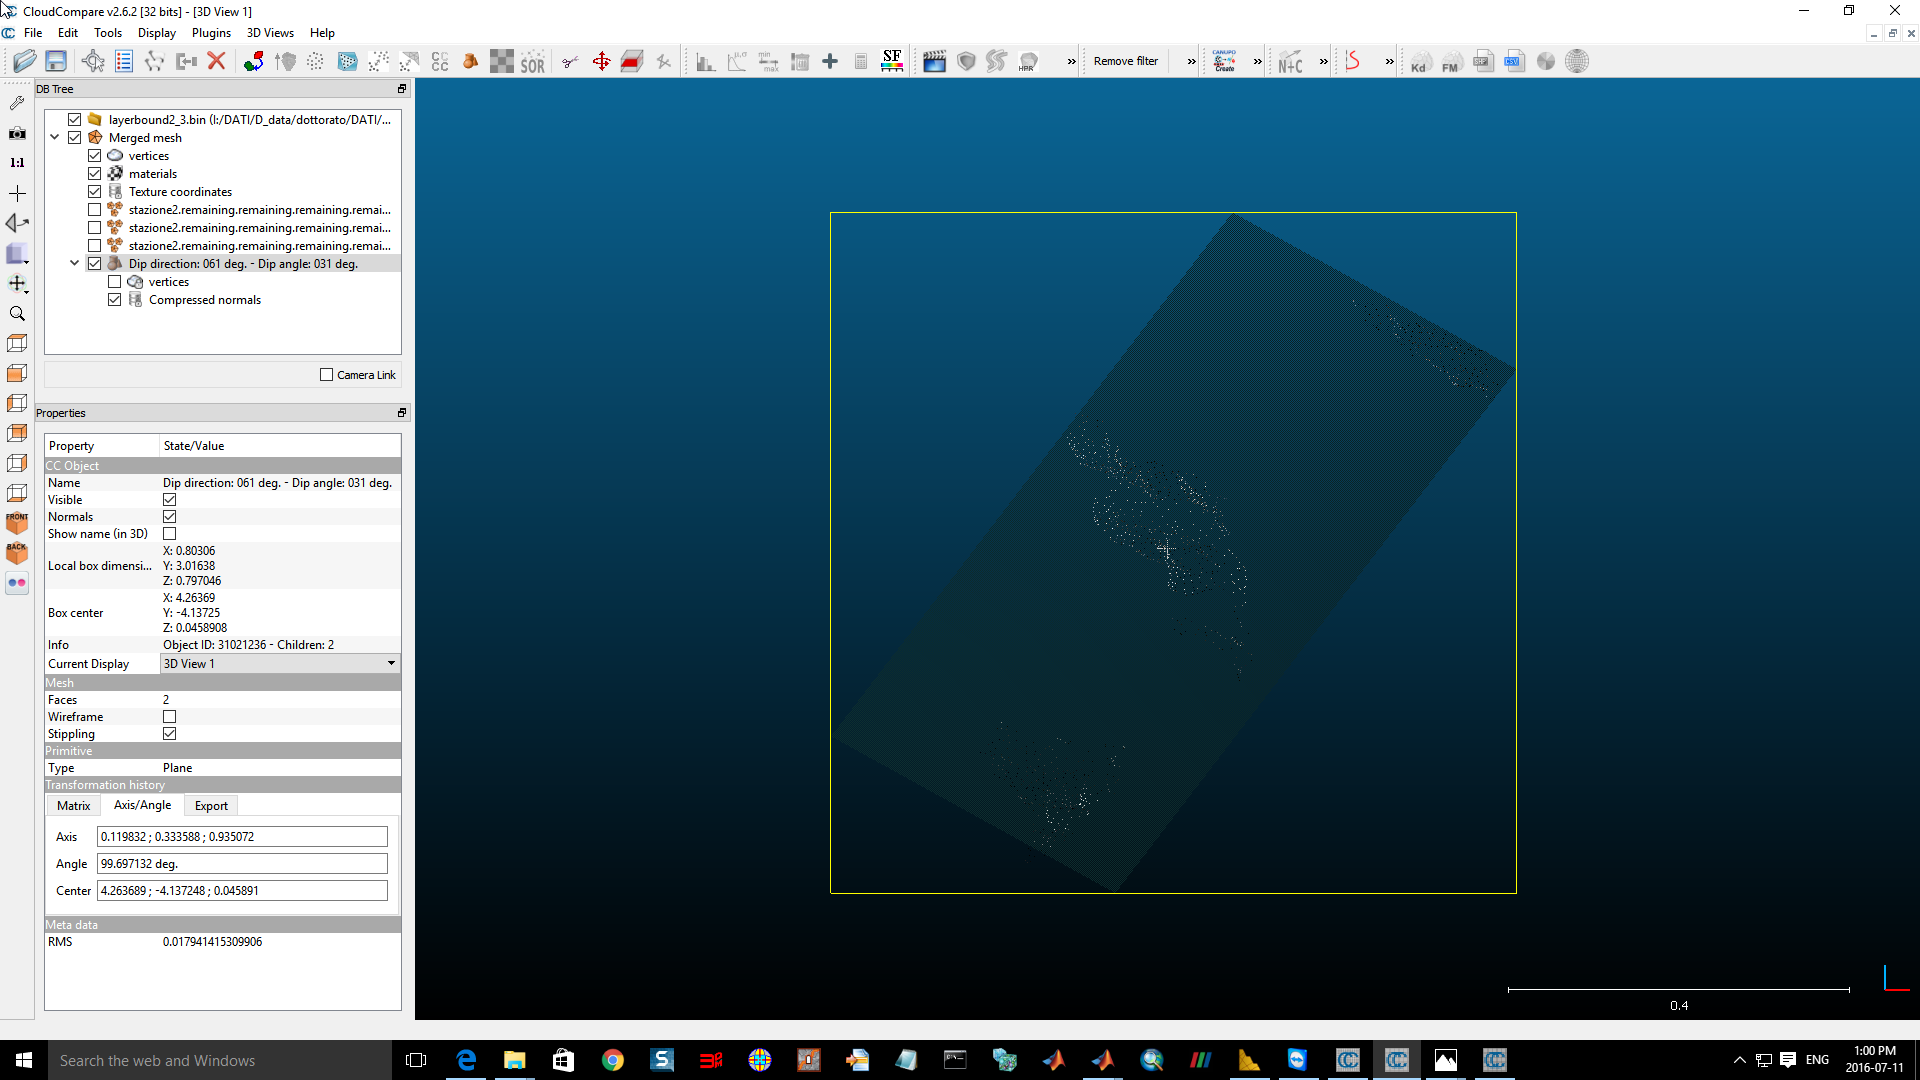Open the Cross Section tool
This screenshot has width=1920, height=1080.
(632, 62)
